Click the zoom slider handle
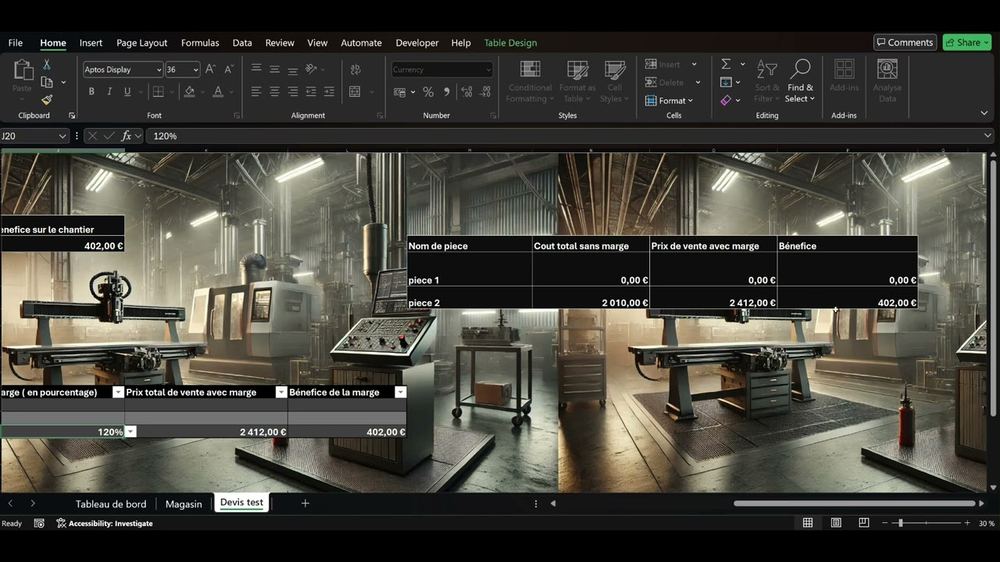 click(x=901, y=523)
